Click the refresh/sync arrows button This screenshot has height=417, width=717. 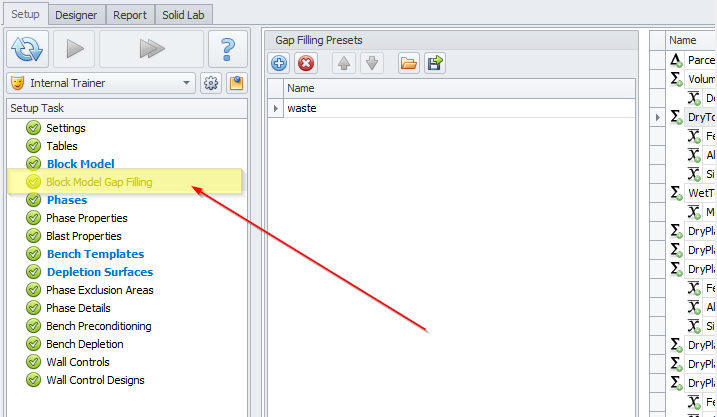29,48
